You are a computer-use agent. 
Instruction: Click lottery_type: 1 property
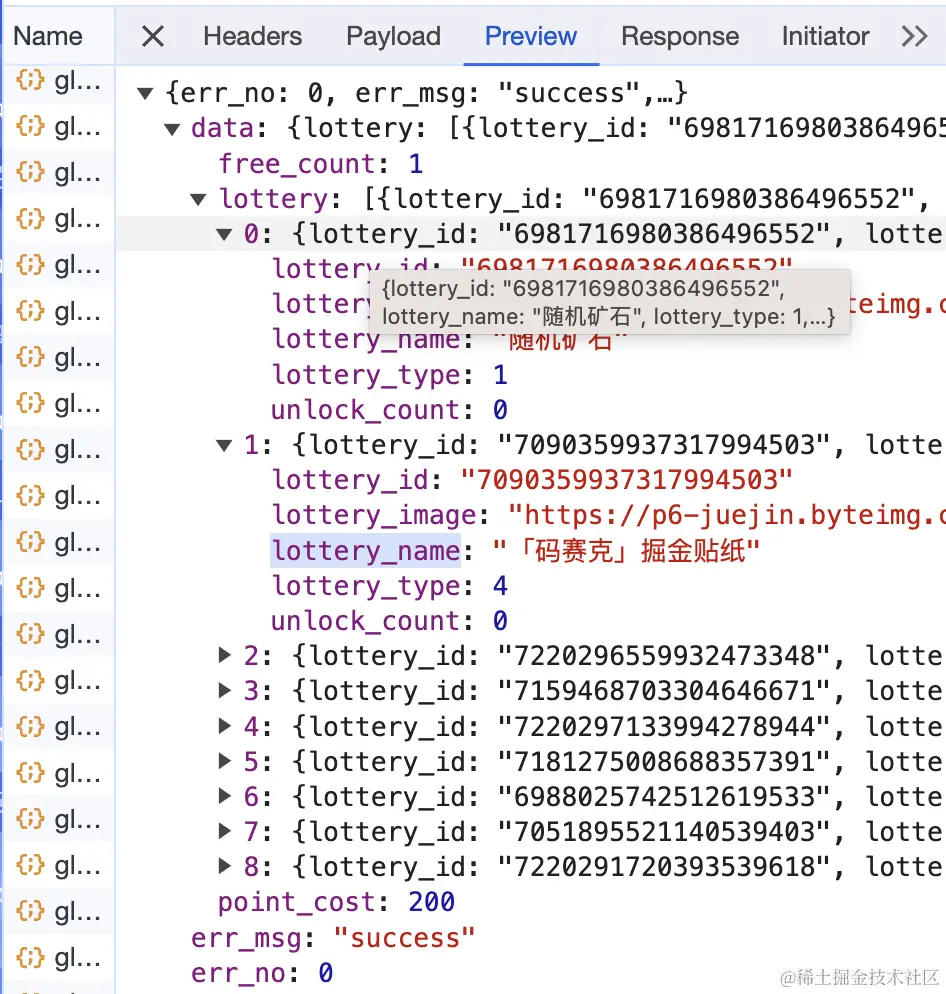tap(389, 375)
